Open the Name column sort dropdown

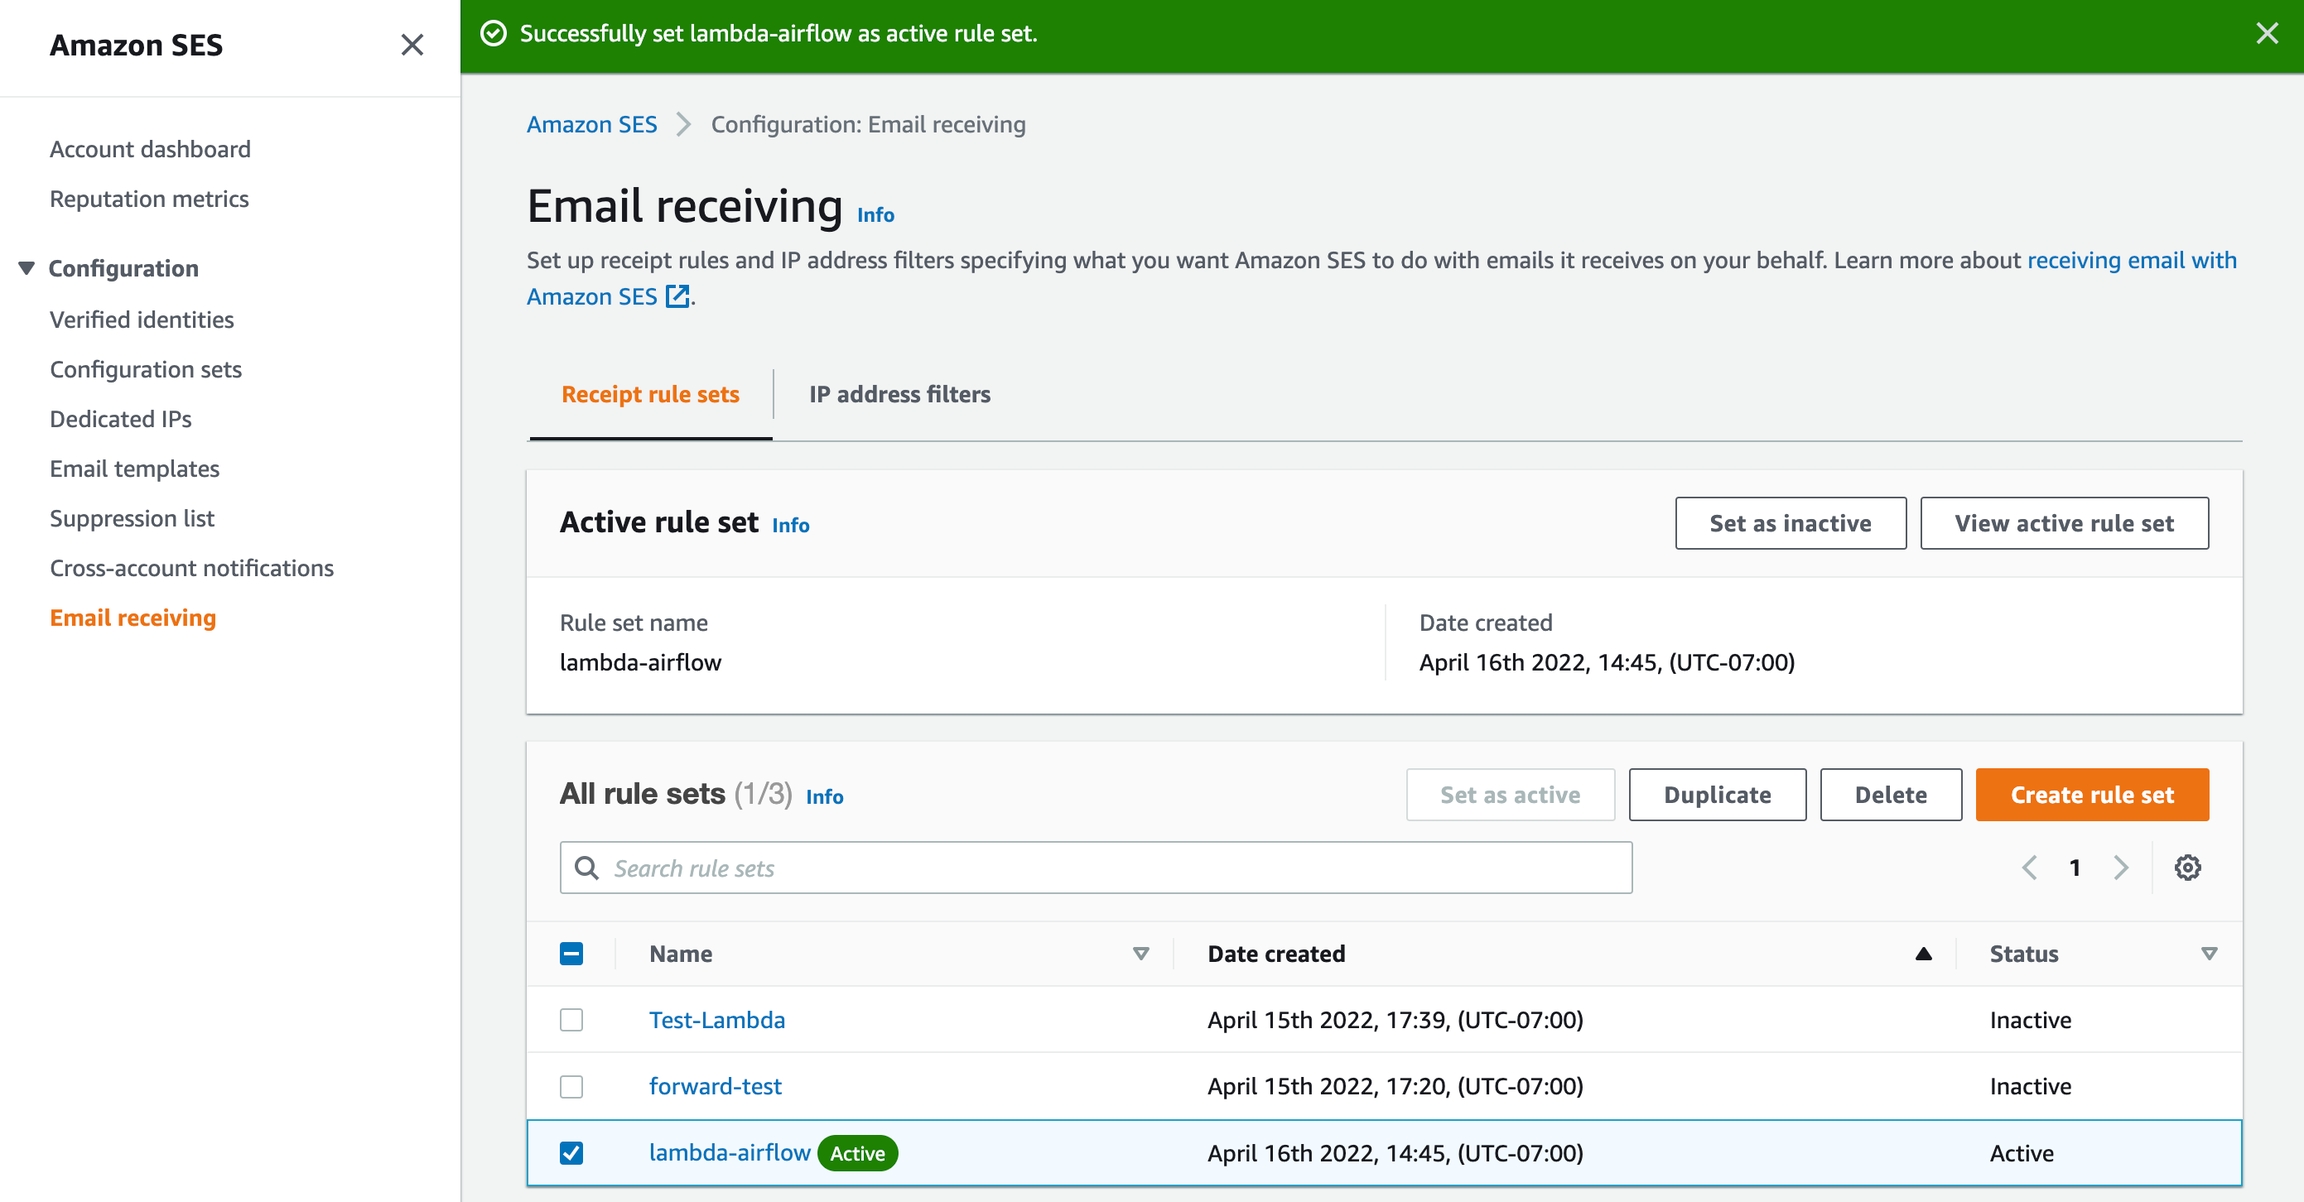(x=1140, y=954)
